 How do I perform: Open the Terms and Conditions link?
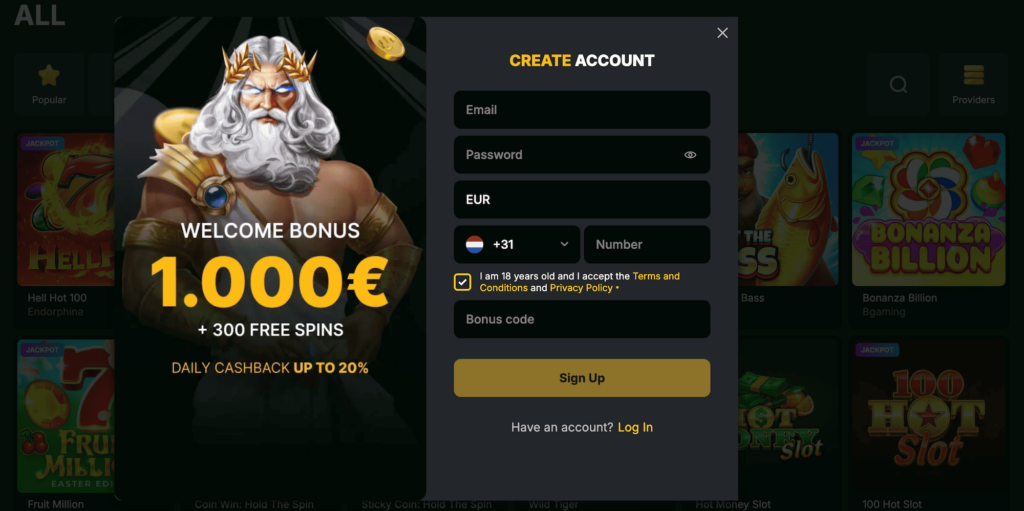tap(580, 282)
